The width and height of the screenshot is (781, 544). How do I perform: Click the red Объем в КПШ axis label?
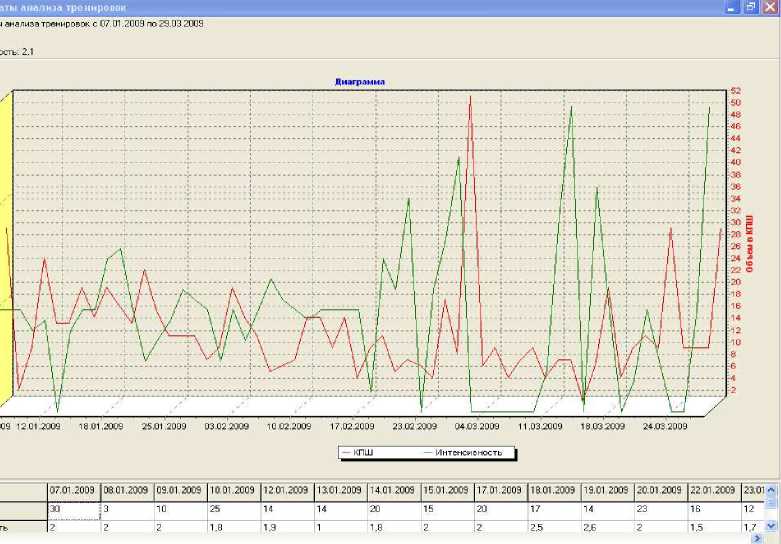[749, 244]
